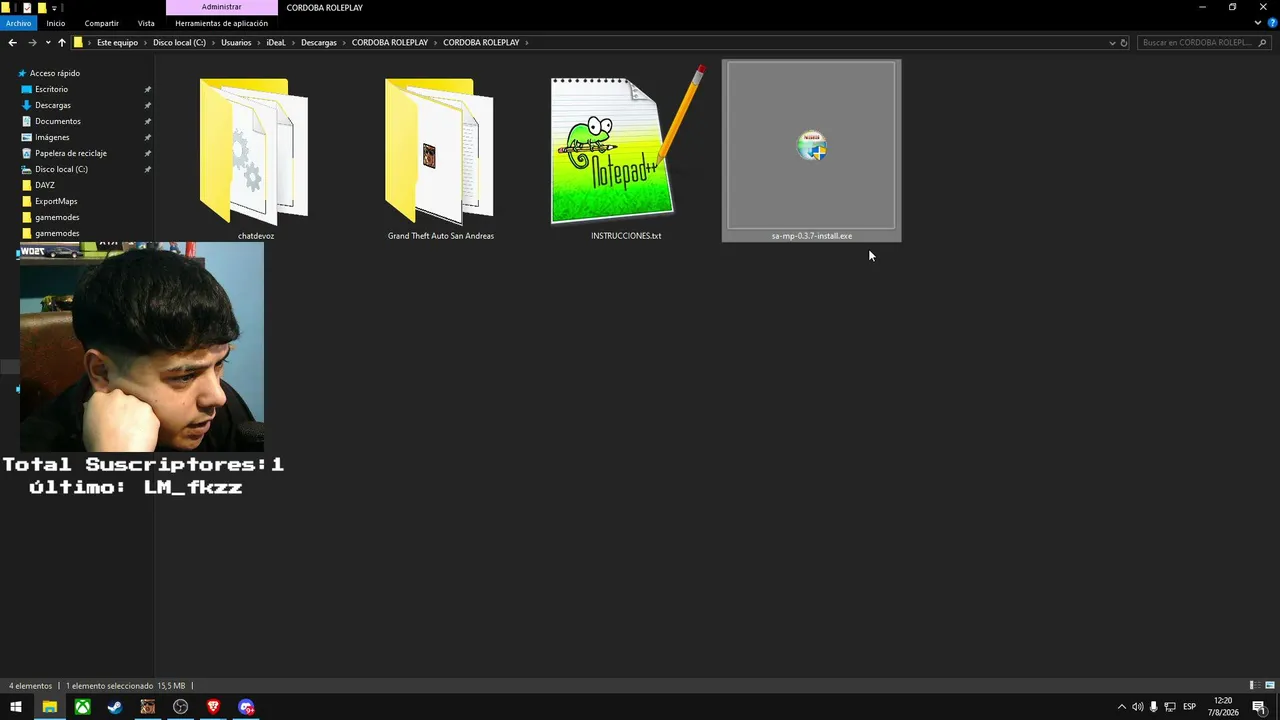Select the sa-mp-0.3.7-install.exe installer icon
The height and width of the screenshot is (720, 1280).
pyautogui.click(x=811, y=146)
